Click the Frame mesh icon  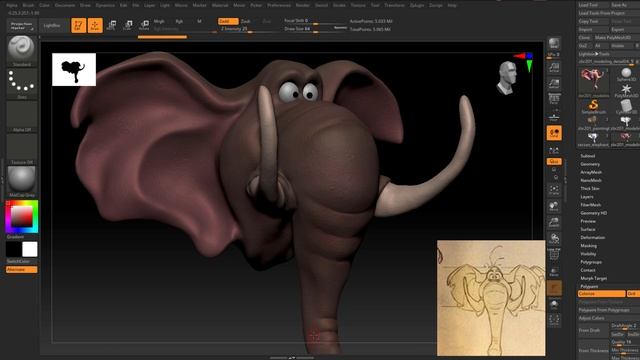click(x=554, y=189)
